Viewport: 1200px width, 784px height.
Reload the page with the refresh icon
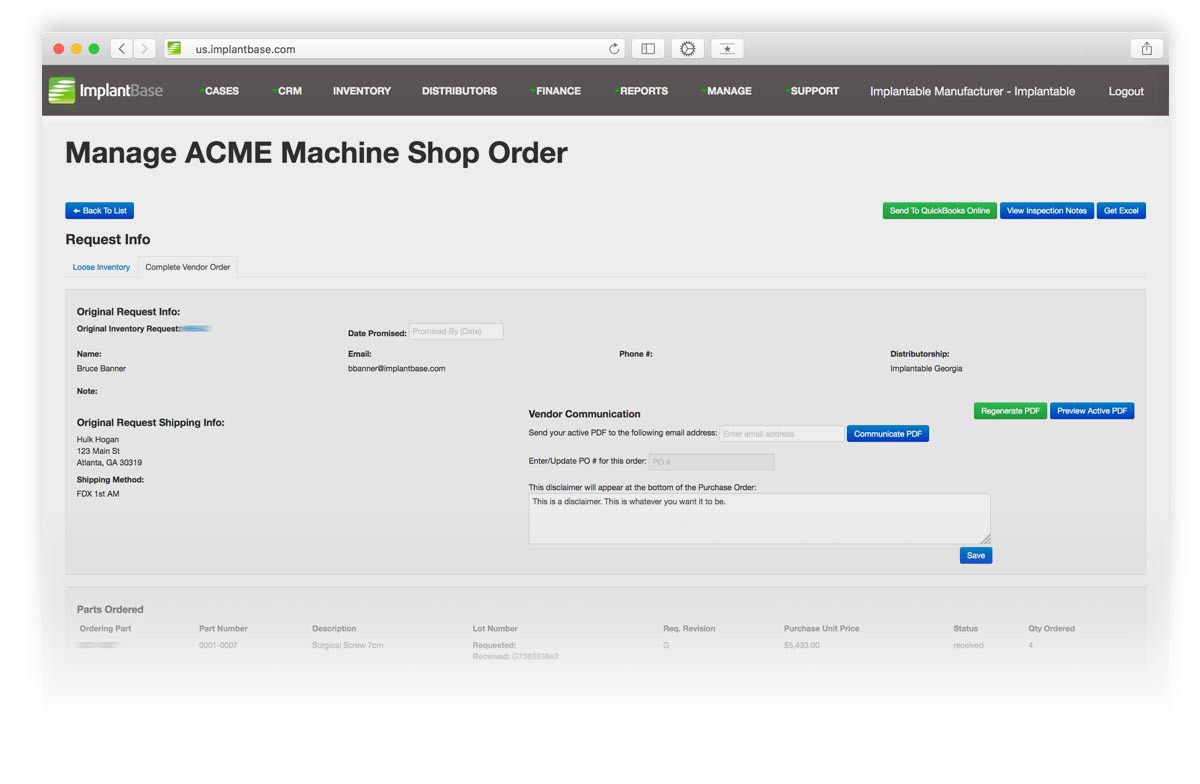614,48
